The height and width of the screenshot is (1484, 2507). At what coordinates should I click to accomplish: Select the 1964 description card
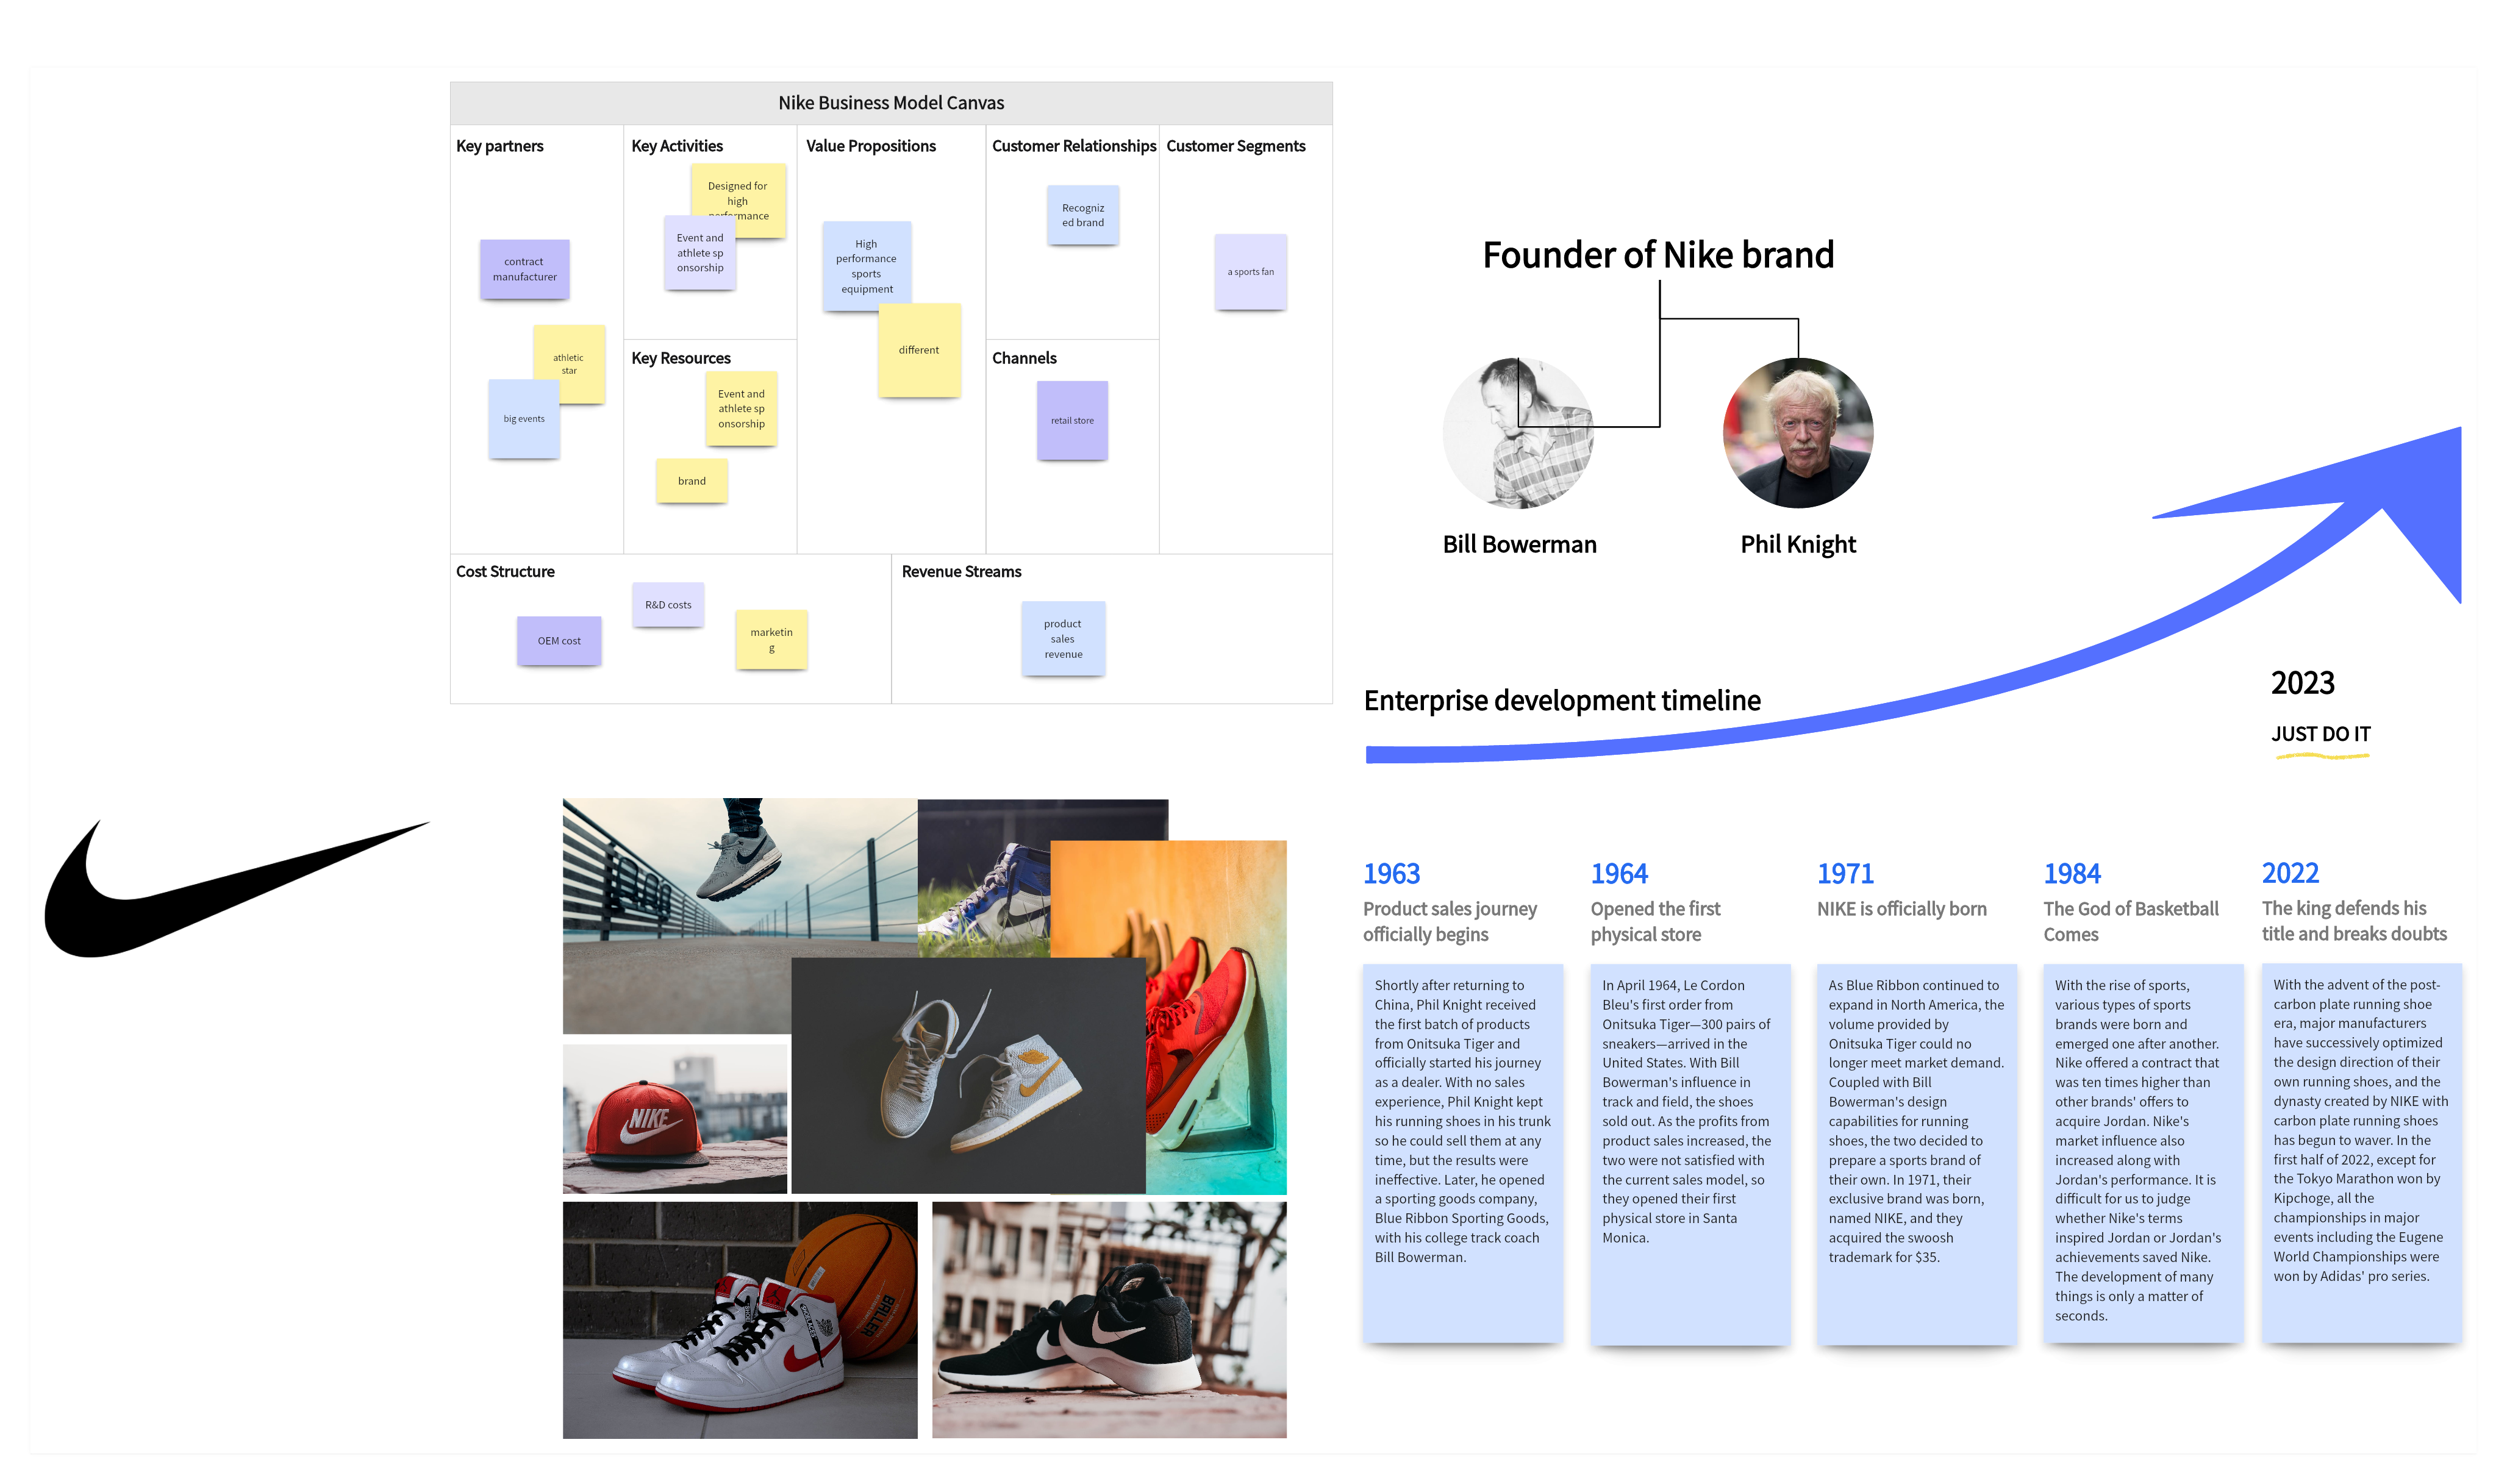tap(1691, 1154)
